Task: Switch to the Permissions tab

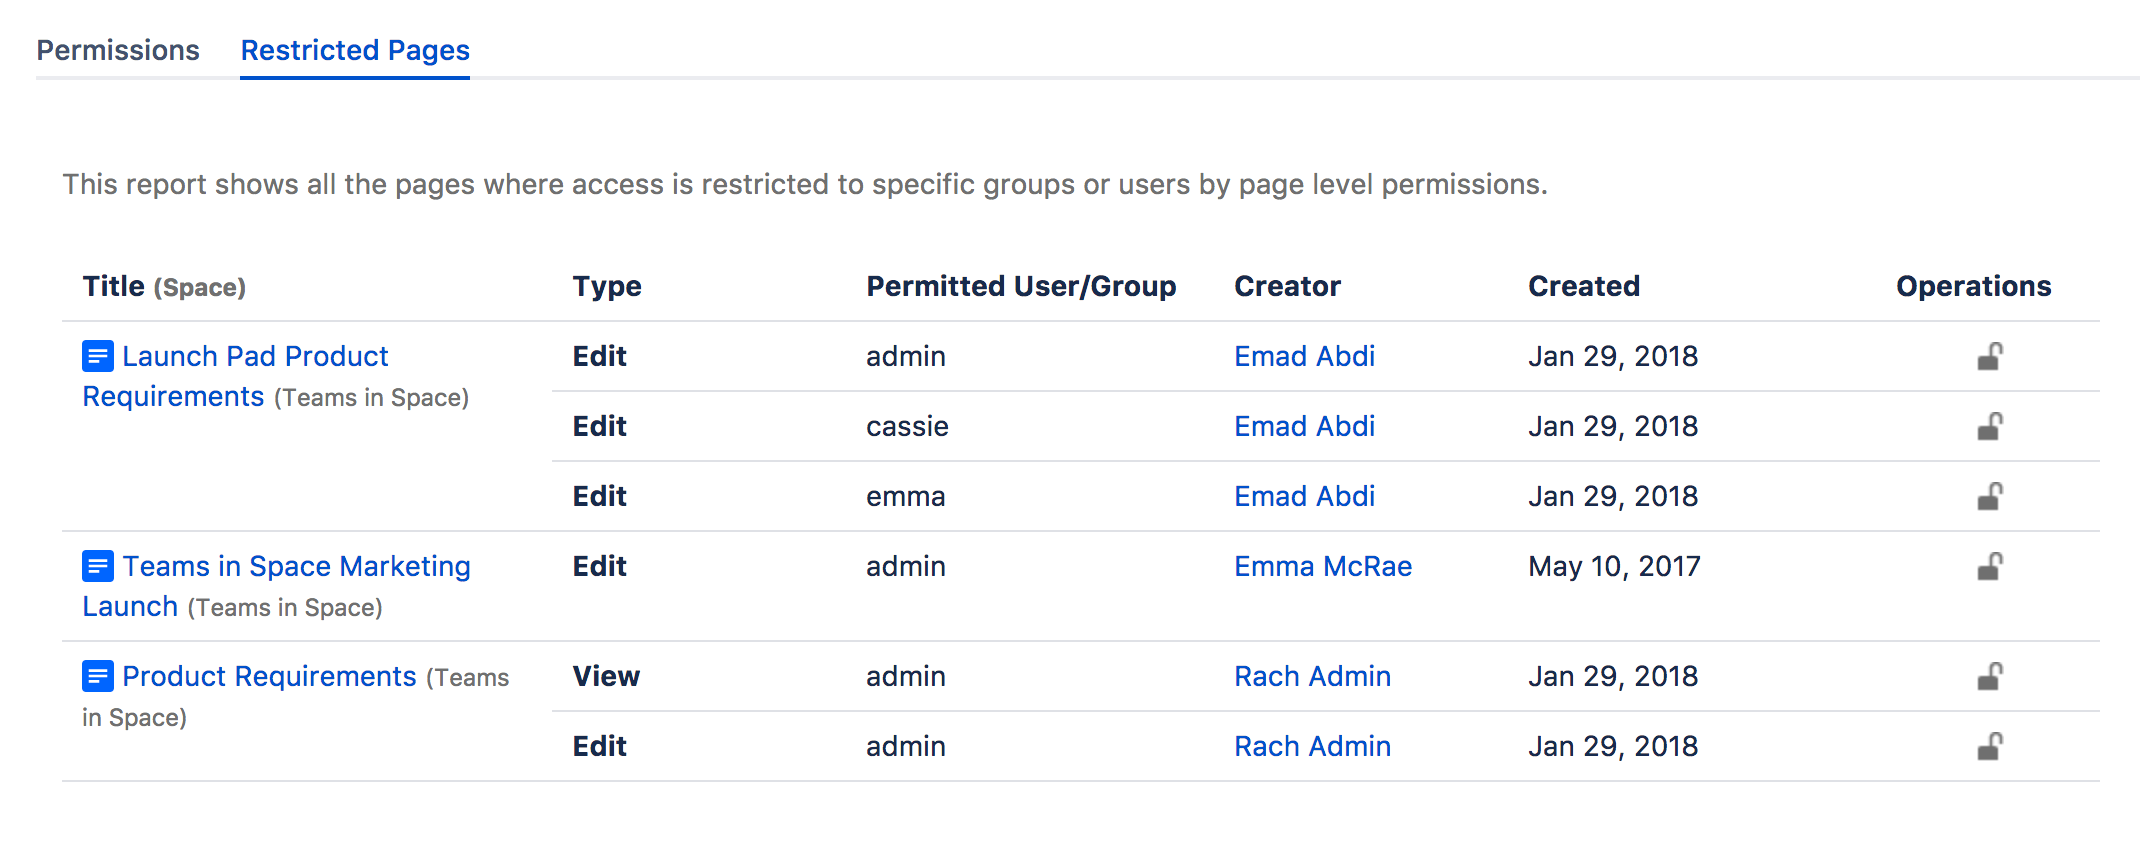Action: click(x=118, y=50)
